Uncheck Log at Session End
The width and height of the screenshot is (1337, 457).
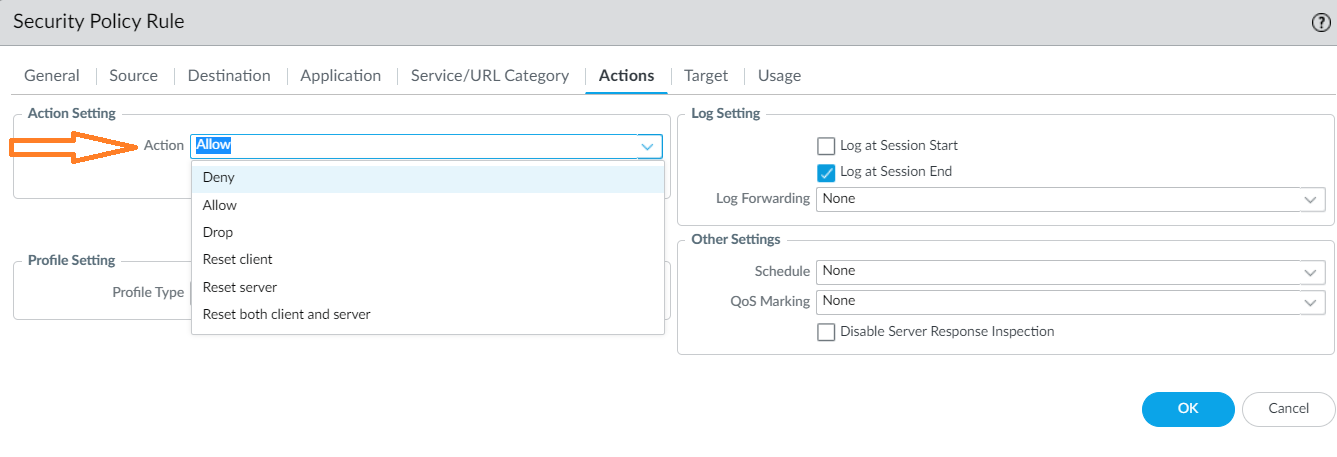826,172
